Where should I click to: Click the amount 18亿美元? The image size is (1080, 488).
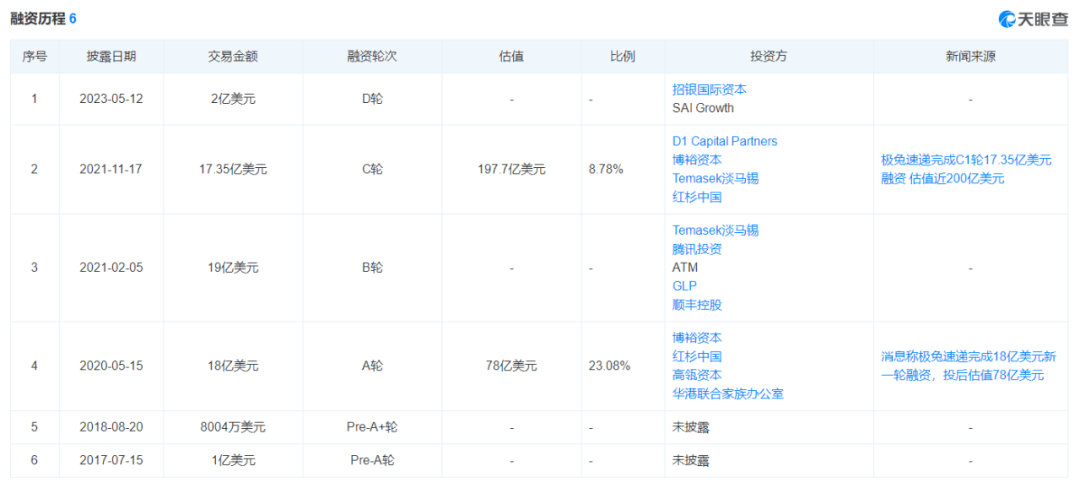point(233,366)
